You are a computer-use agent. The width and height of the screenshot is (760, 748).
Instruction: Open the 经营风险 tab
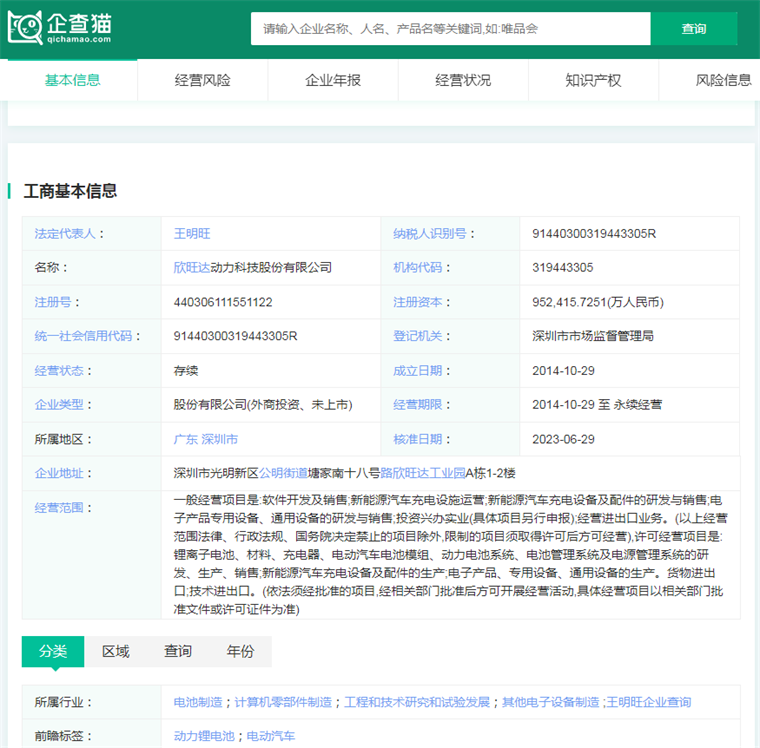pyautogui.click(x=203, y=80)
